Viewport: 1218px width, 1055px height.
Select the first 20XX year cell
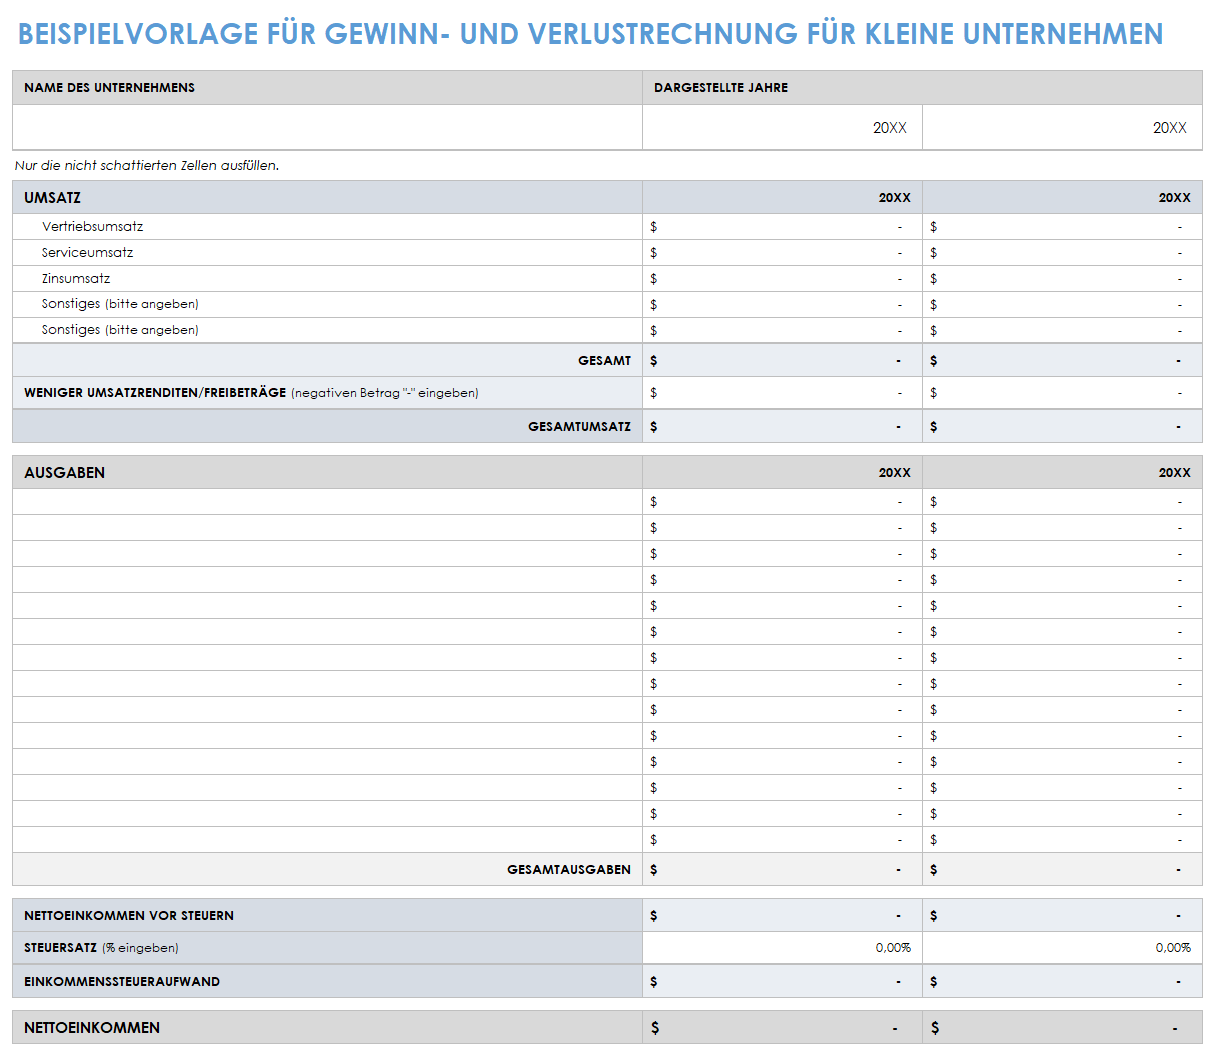pos(781,127)
